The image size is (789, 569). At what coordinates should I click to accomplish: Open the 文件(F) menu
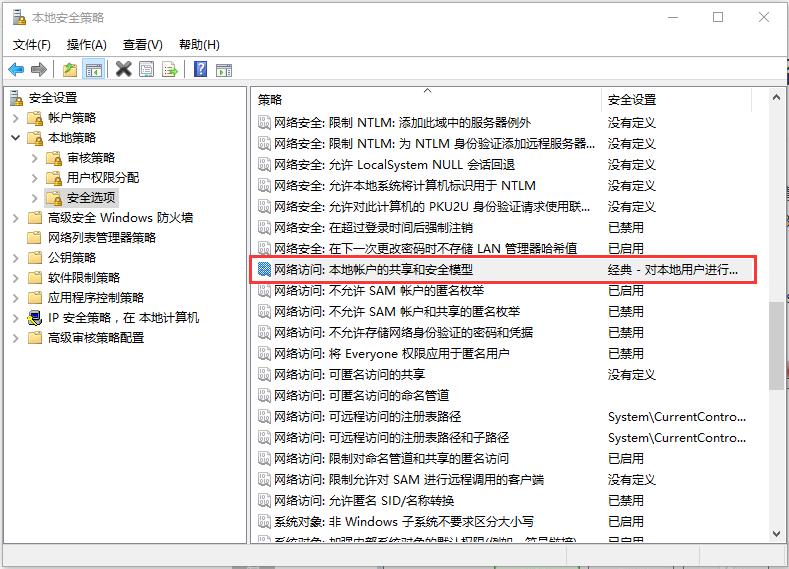pos(32,45)
